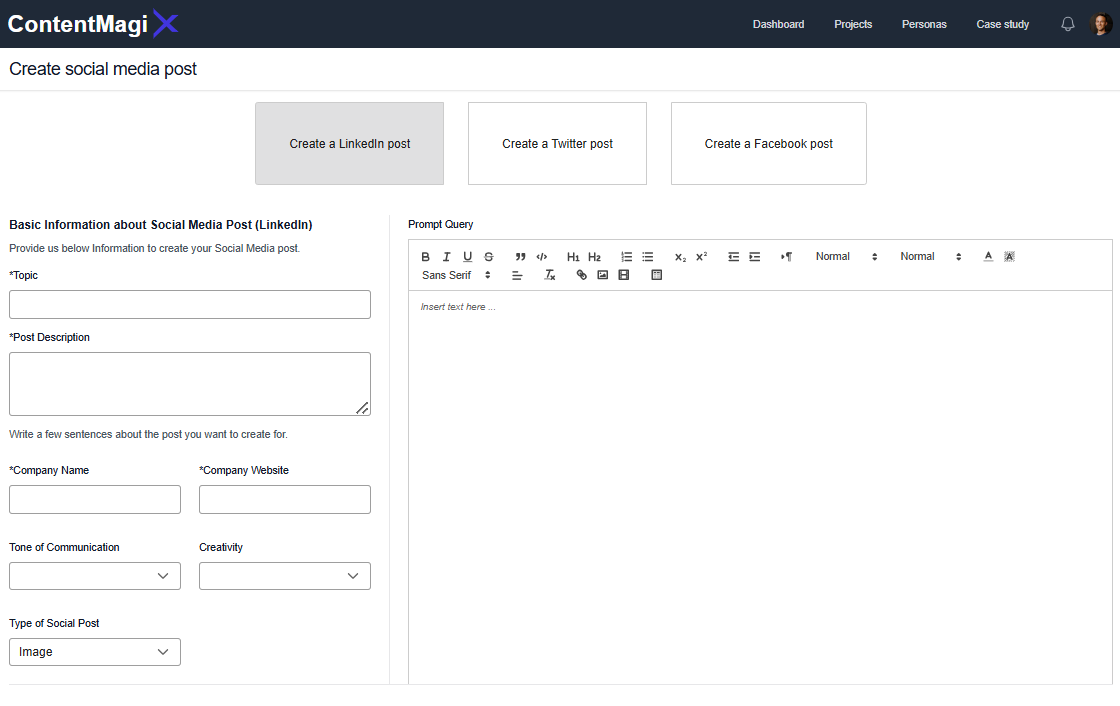Image resolution: width=1120 pixels, height=706 pixels.
Task: Switch text direction to right-to-left
Action: (x=786, y=257)
